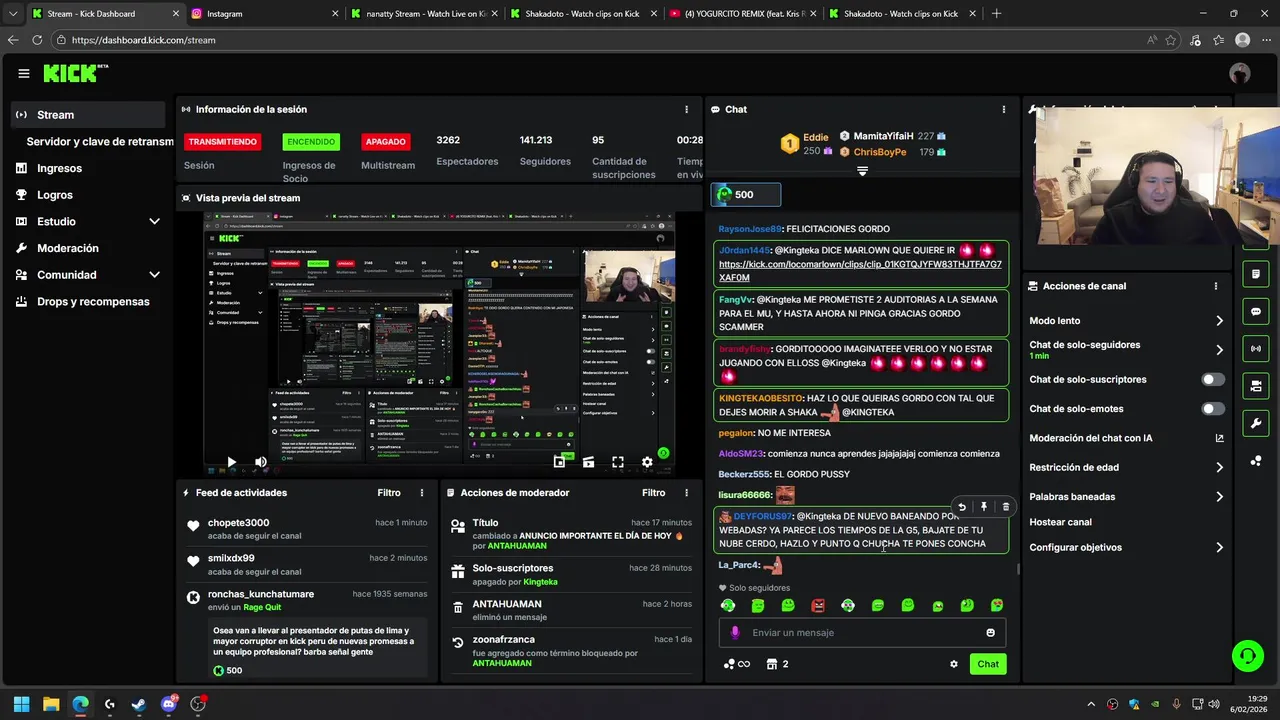
Task: Click Hostear canal
Action: click(x=1060, y=522)
